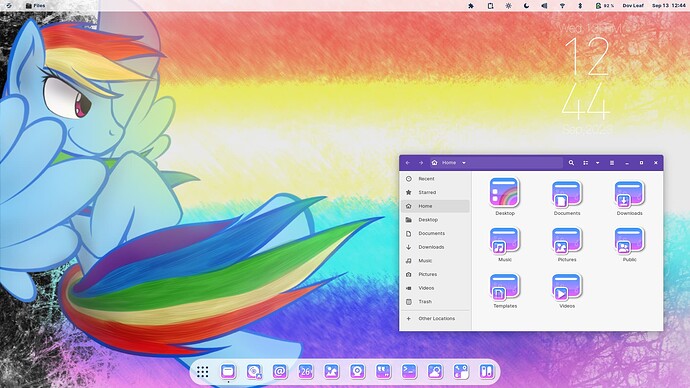Select the Documents folder icon in the grid

coord(567,194)
